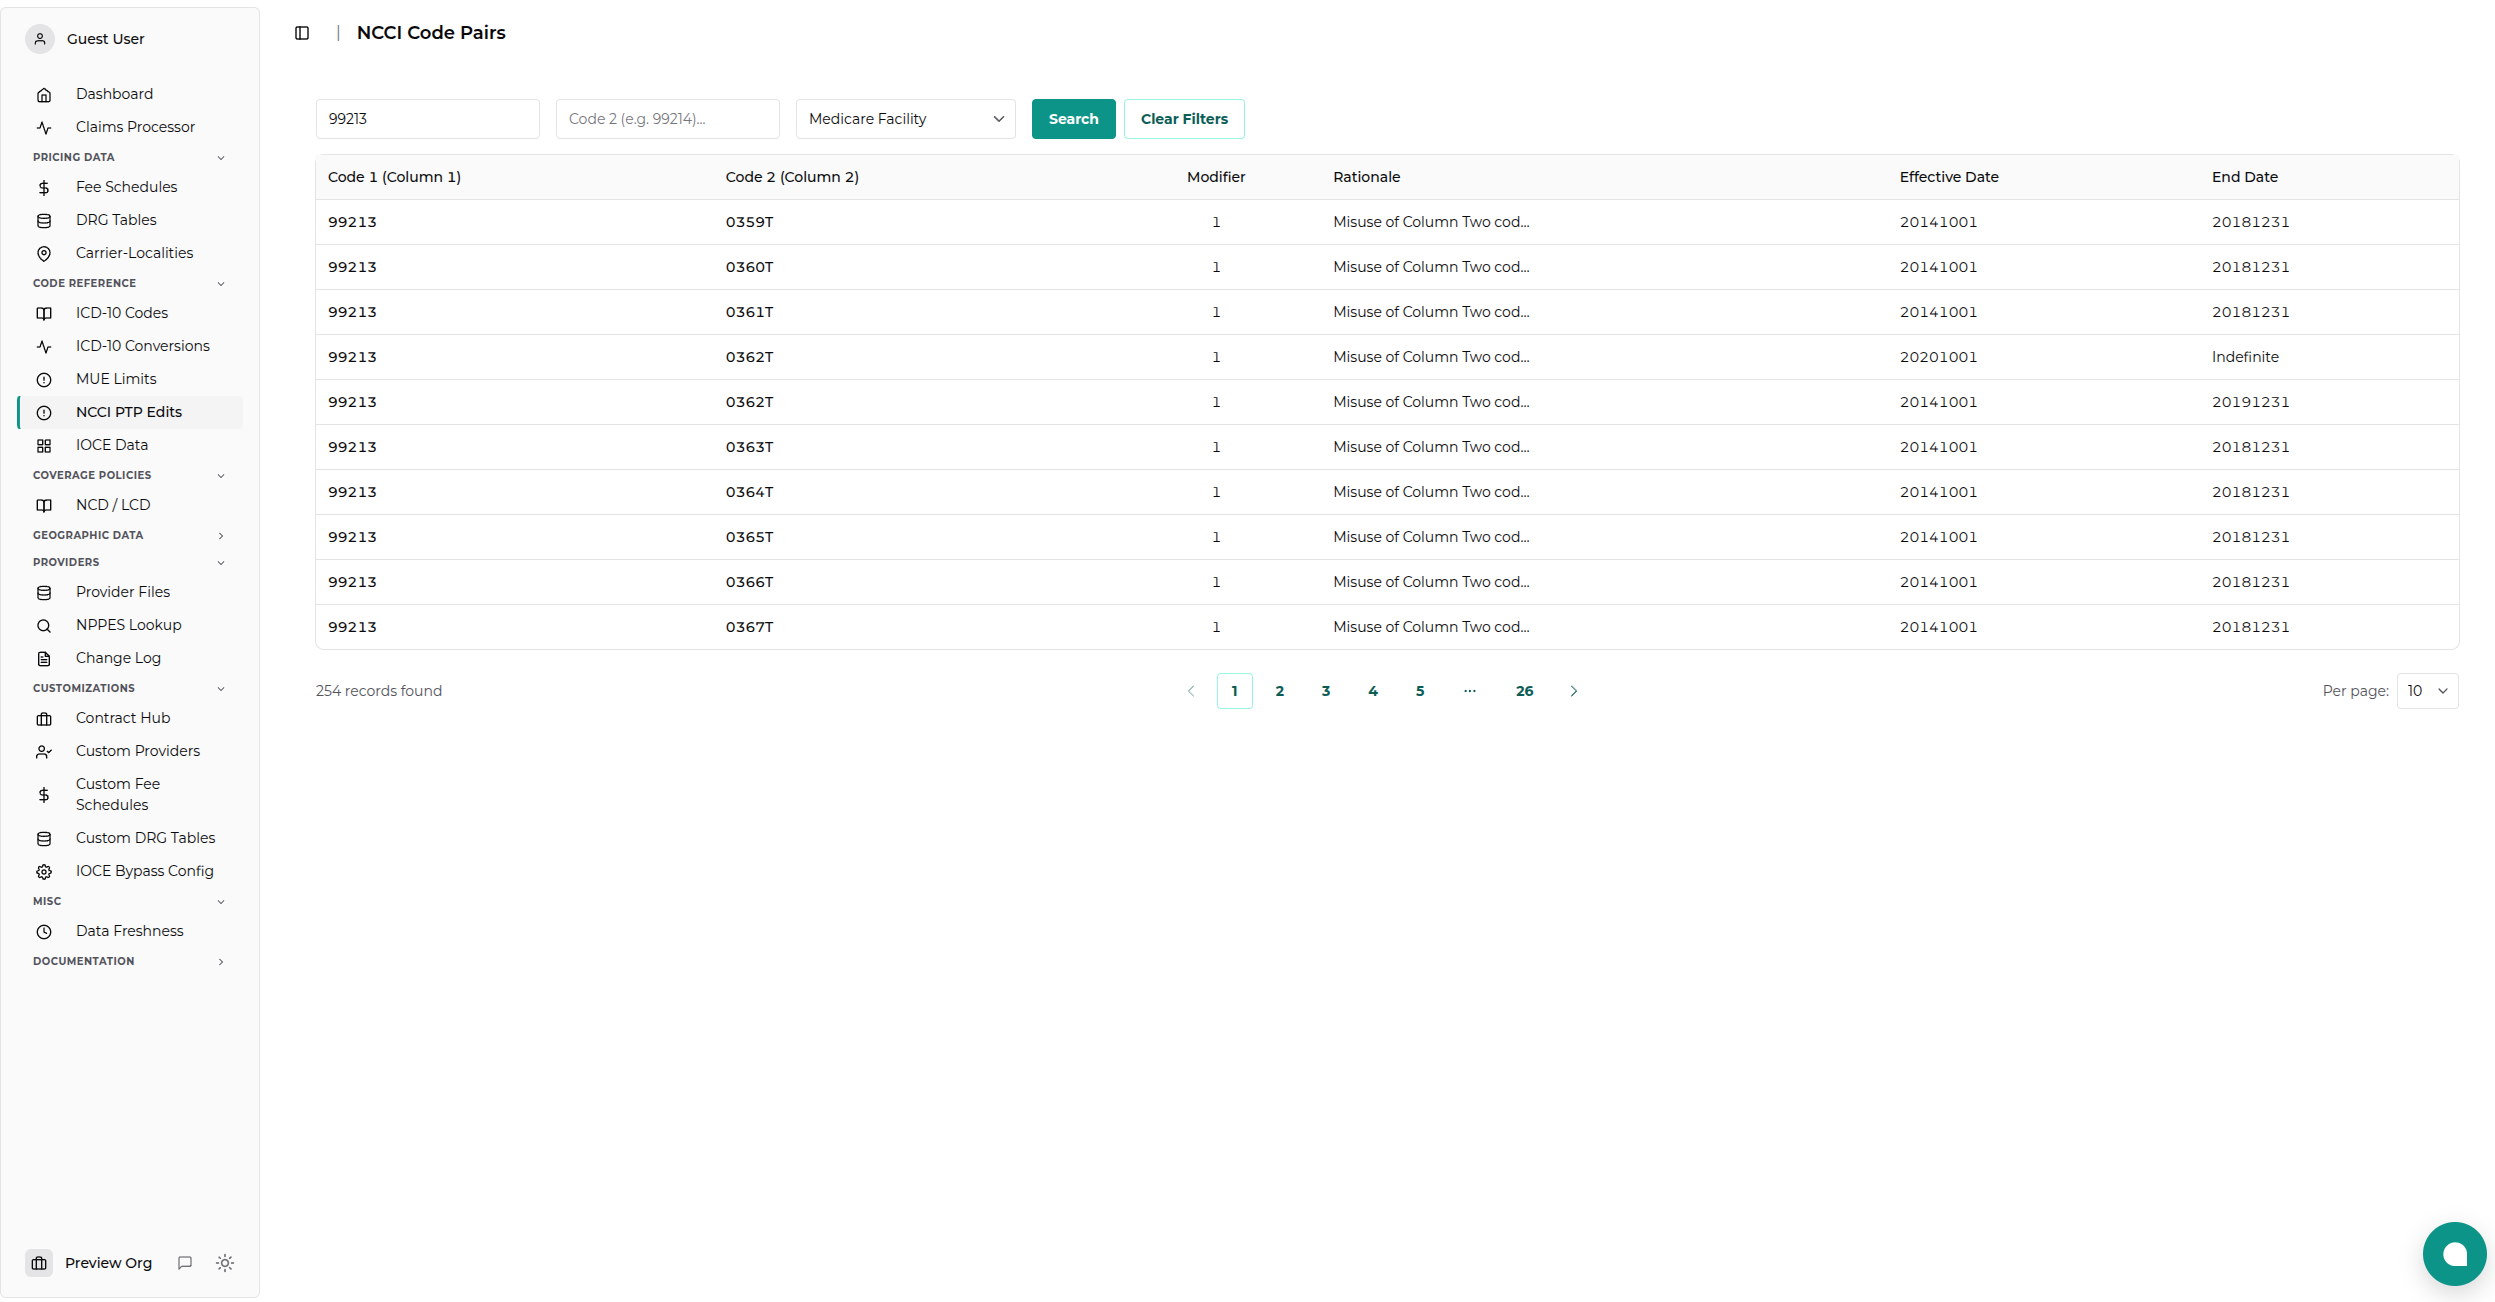Click the 0359T code cell

tap(749, 222)
